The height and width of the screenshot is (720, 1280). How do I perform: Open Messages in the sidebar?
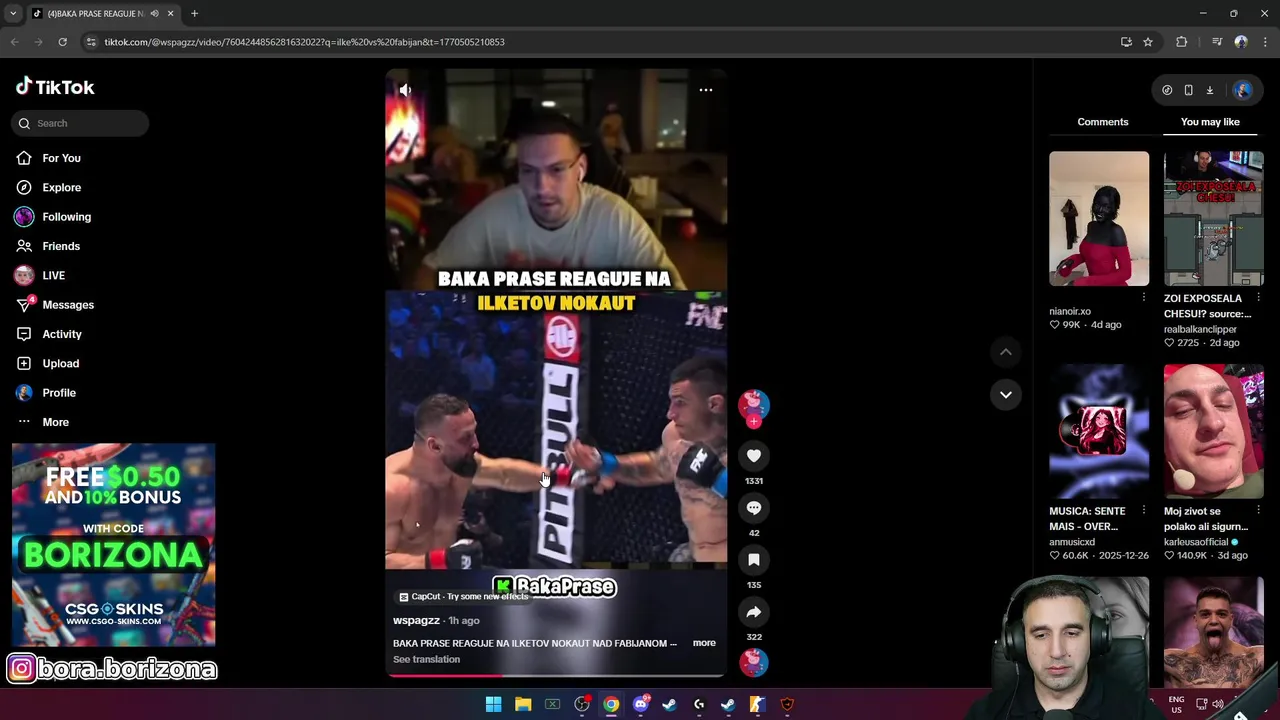[68, 305]
